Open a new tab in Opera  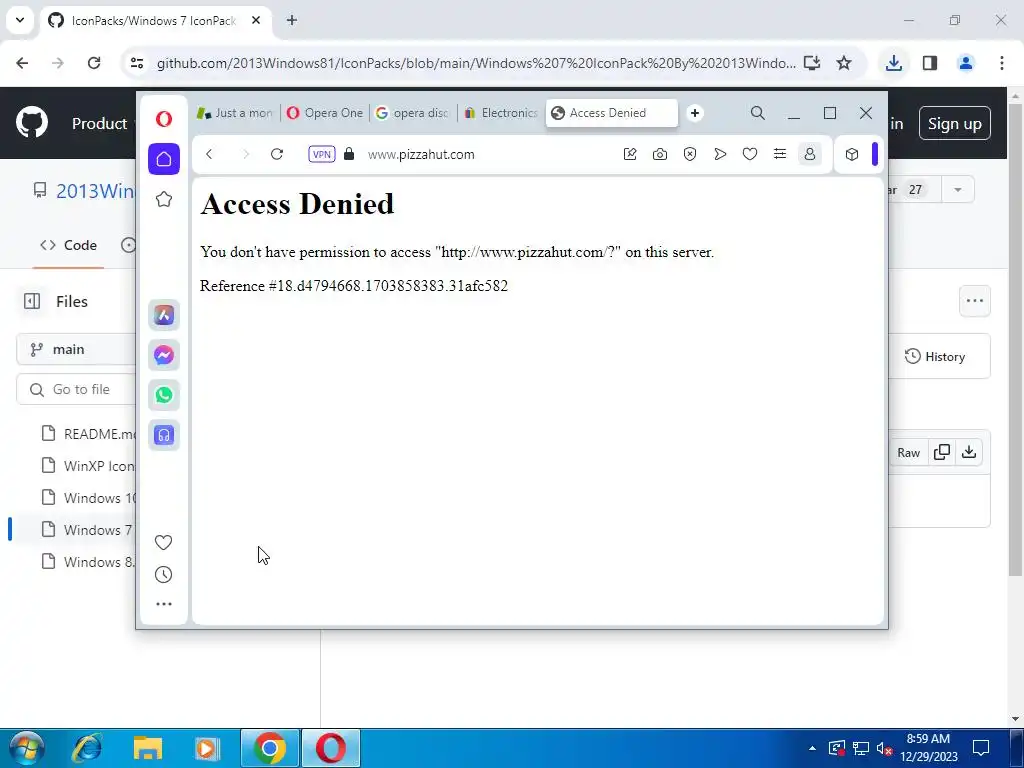pos(695,113)
